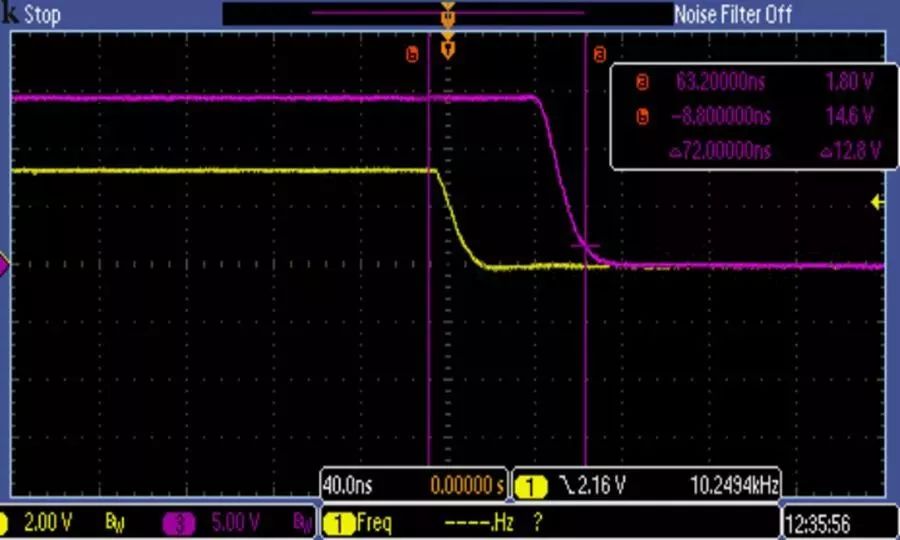
Task: Click the channel 3 bandwidth limit Bw icon
Action: (302, 523)
